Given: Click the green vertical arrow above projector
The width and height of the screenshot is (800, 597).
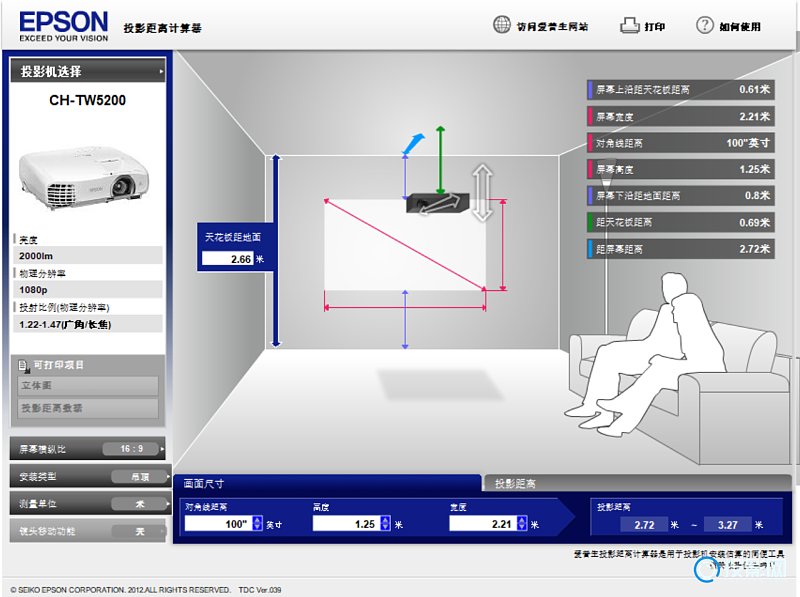Looking at the screenshot, I should (439, 160).
